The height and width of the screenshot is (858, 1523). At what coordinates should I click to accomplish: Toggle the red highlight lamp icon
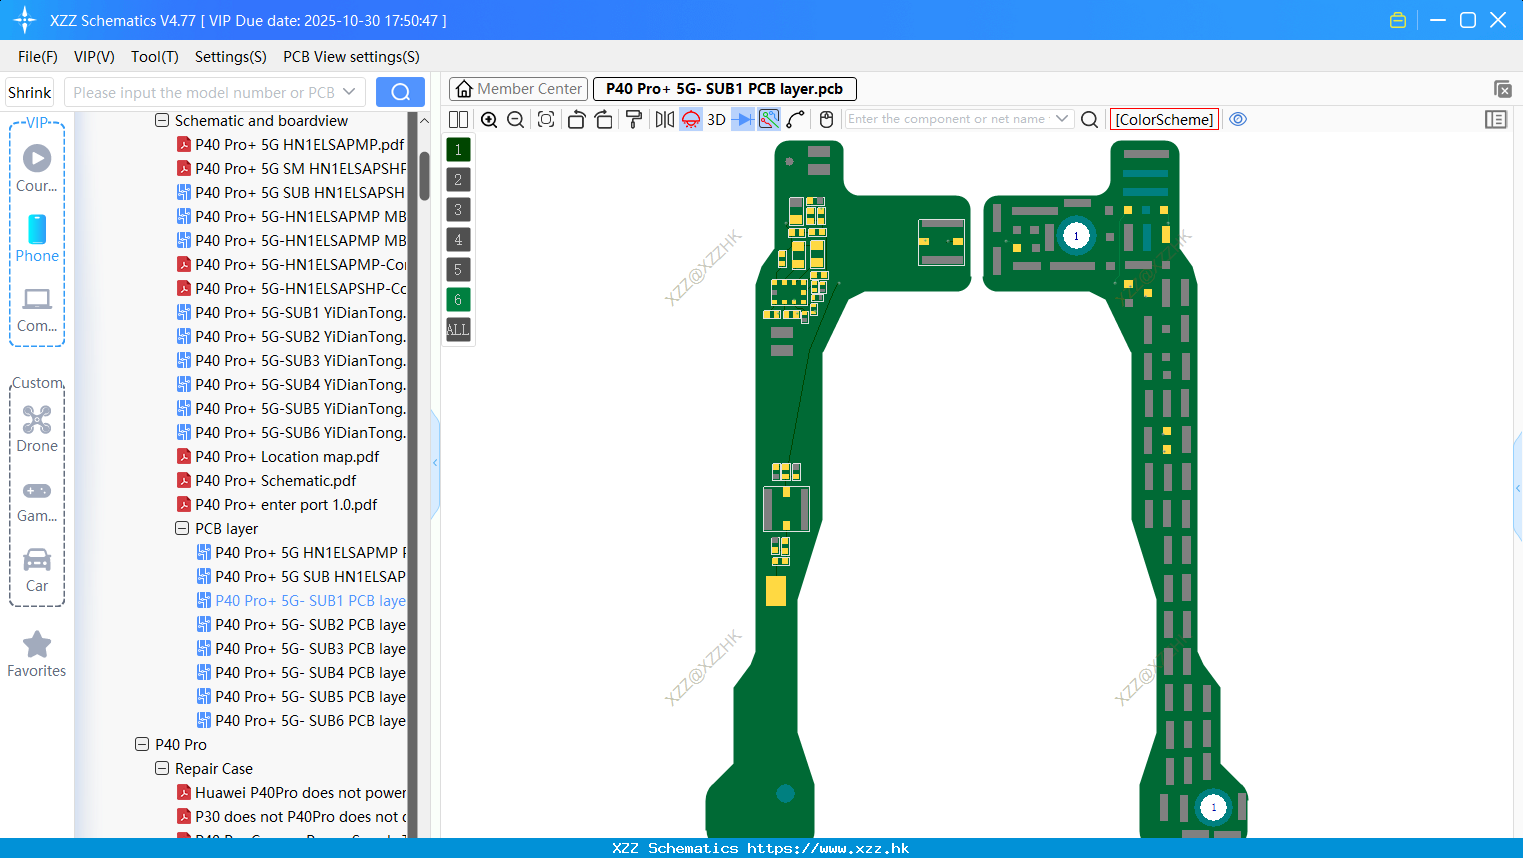pos(691,119)
